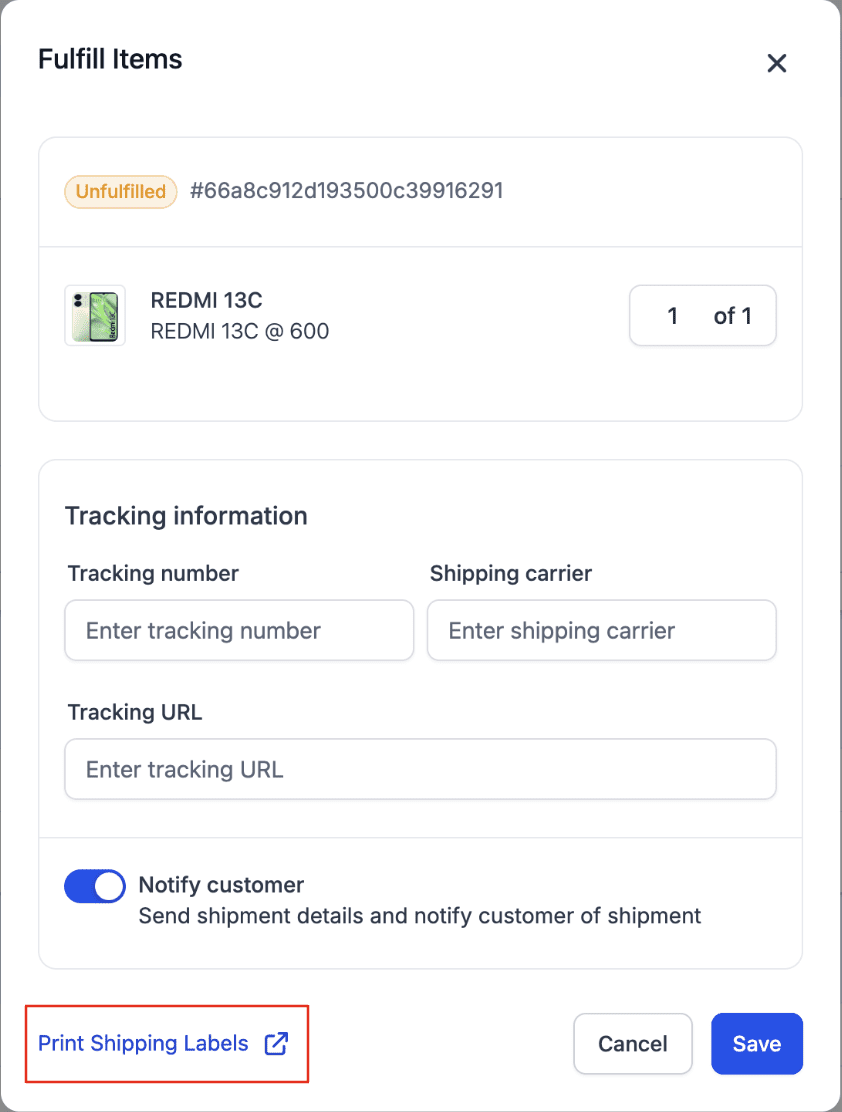Close the Fulfill Items dialog

(777, 63)
